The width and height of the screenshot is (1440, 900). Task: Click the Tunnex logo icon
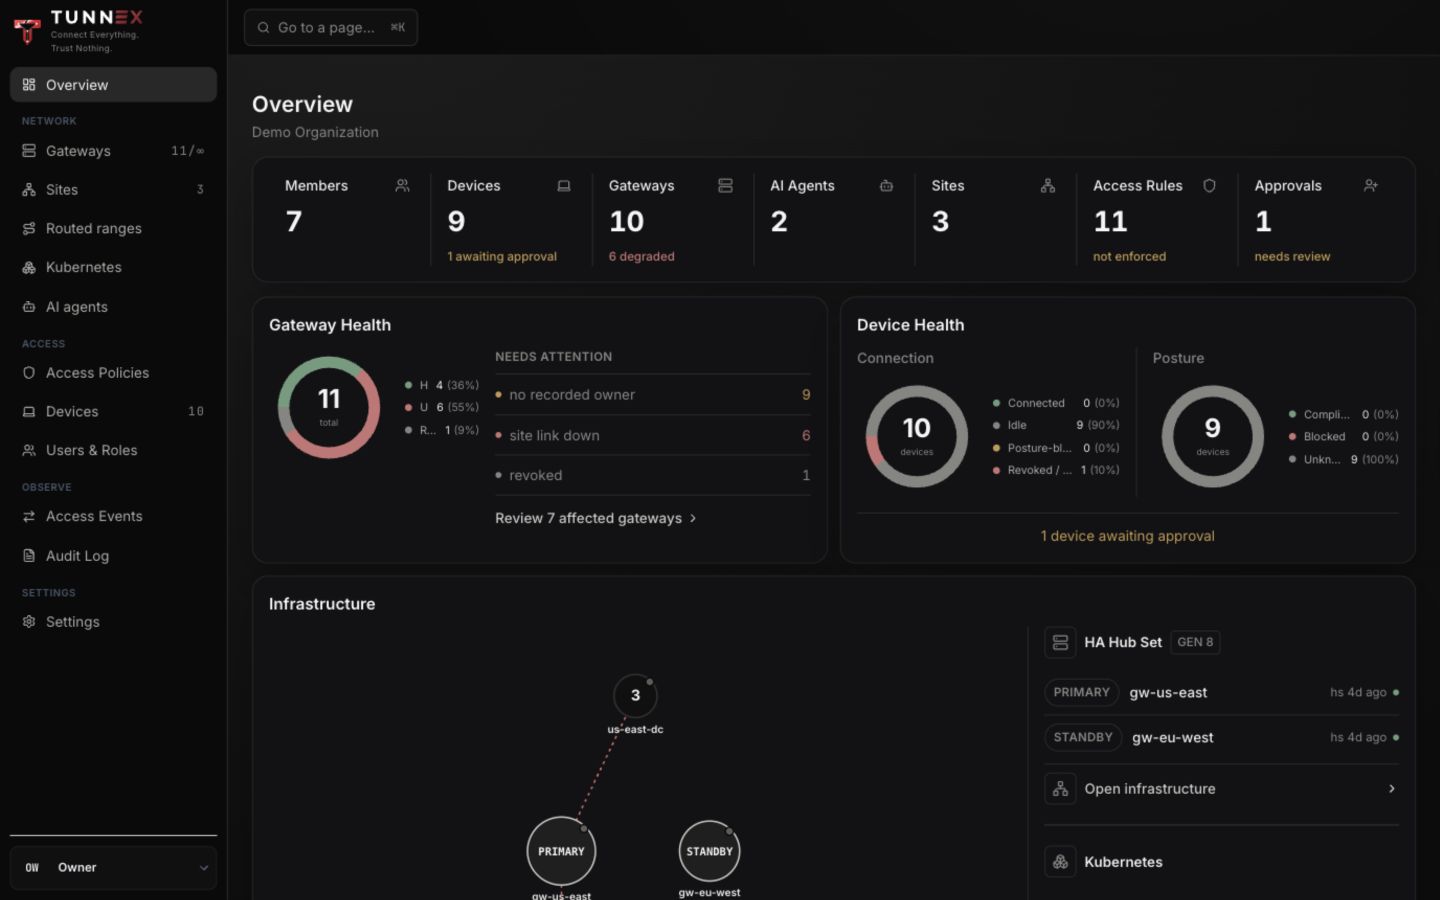(x=27, y=31)
